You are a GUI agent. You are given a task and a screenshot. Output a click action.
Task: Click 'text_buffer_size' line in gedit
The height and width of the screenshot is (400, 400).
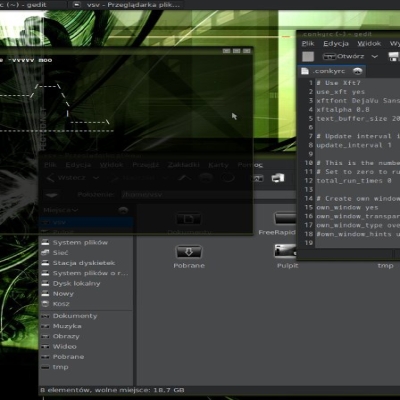(x=358, y=119)
